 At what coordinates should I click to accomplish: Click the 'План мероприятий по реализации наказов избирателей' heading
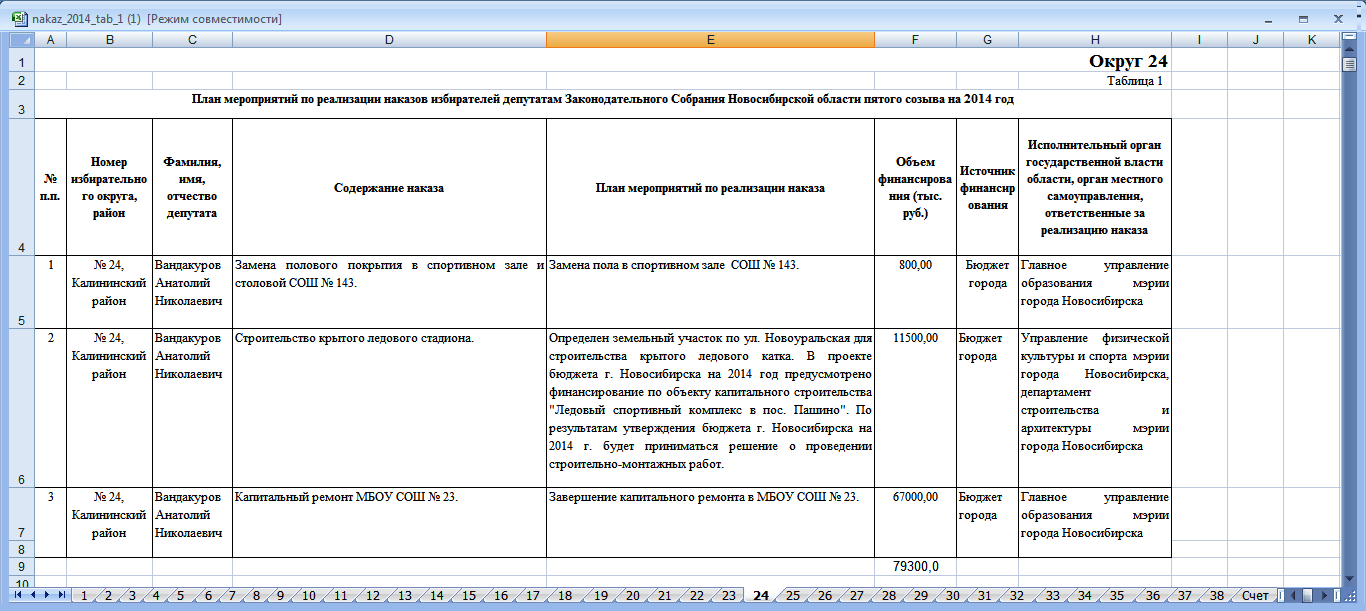click(x=603, y=100)
